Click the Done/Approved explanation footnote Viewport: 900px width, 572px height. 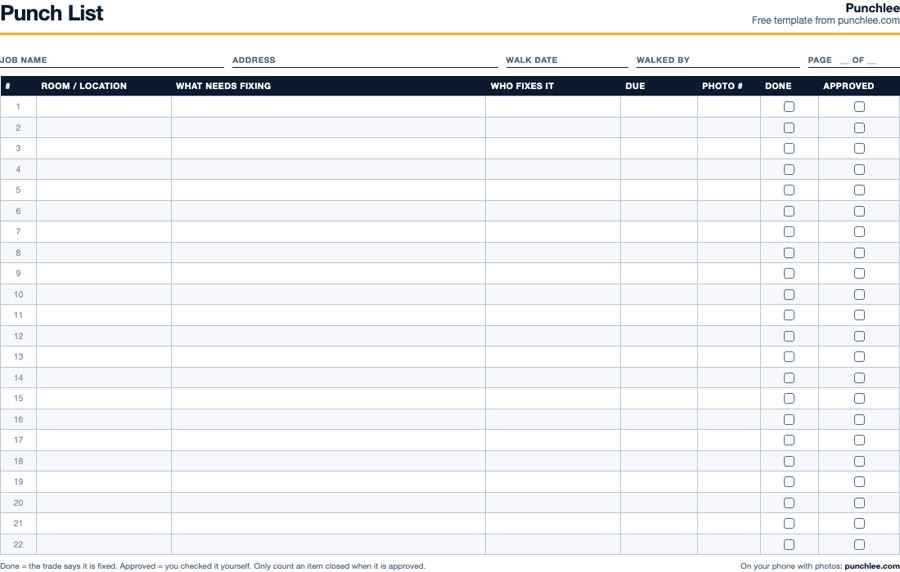click(213, 566)
